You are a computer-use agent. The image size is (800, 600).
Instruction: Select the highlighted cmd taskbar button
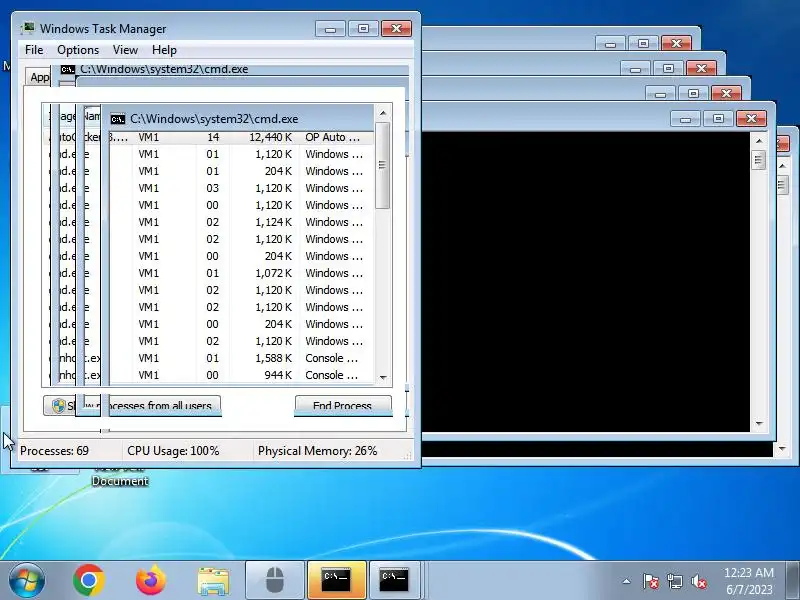point(336,581)
